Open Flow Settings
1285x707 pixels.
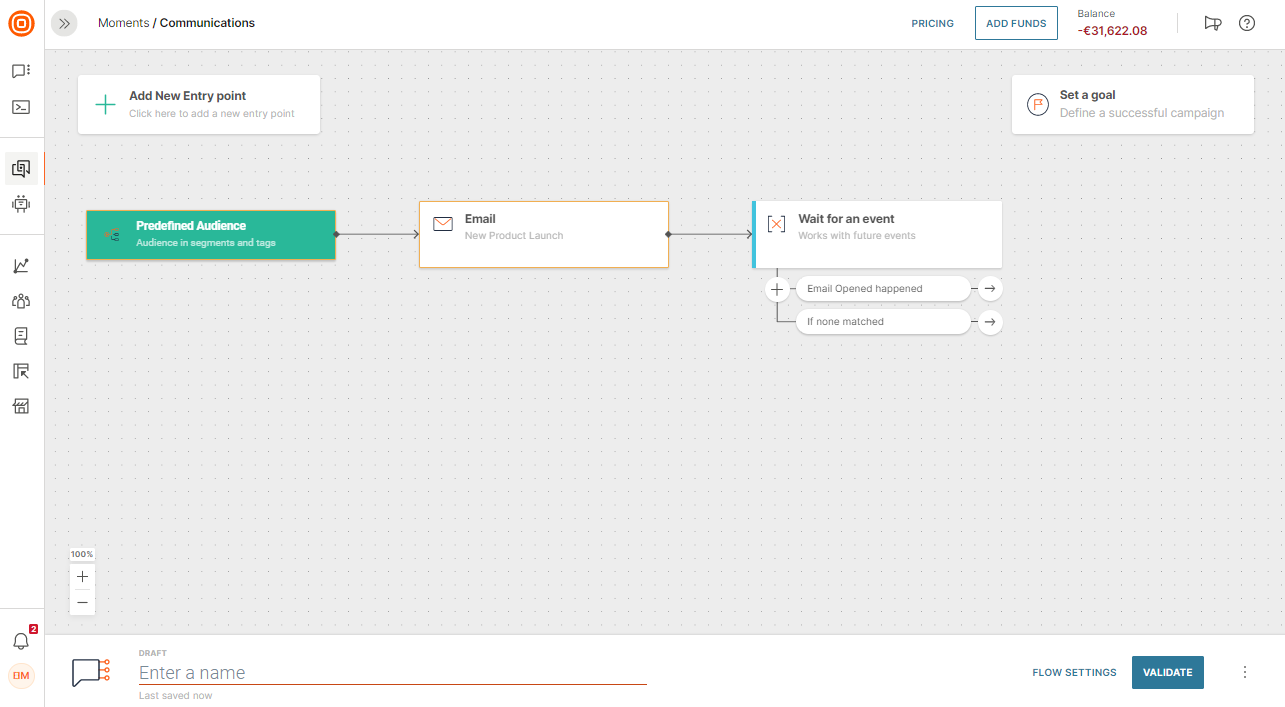point(1074,673)
